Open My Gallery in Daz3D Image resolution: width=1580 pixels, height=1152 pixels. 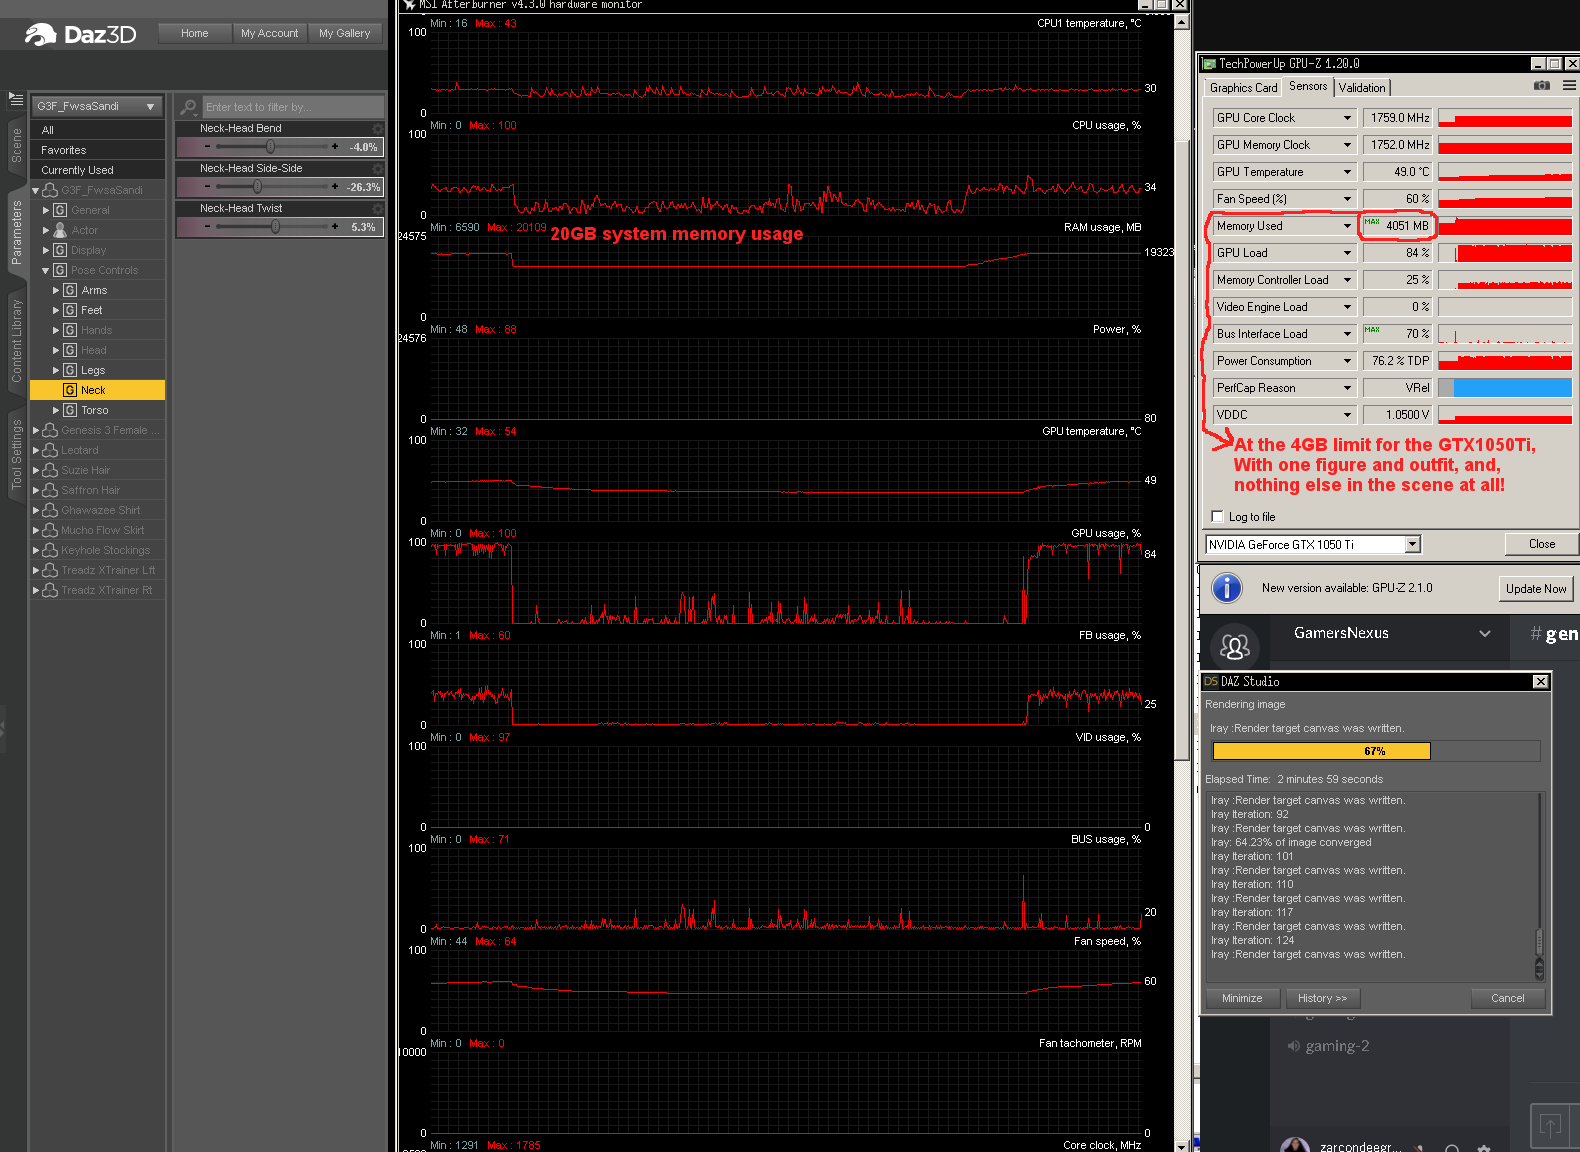pos(345,33)
